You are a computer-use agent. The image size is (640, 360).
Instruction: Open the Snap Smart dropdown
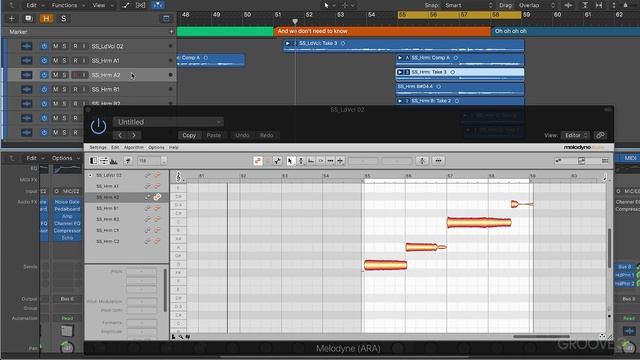(469, 5)
